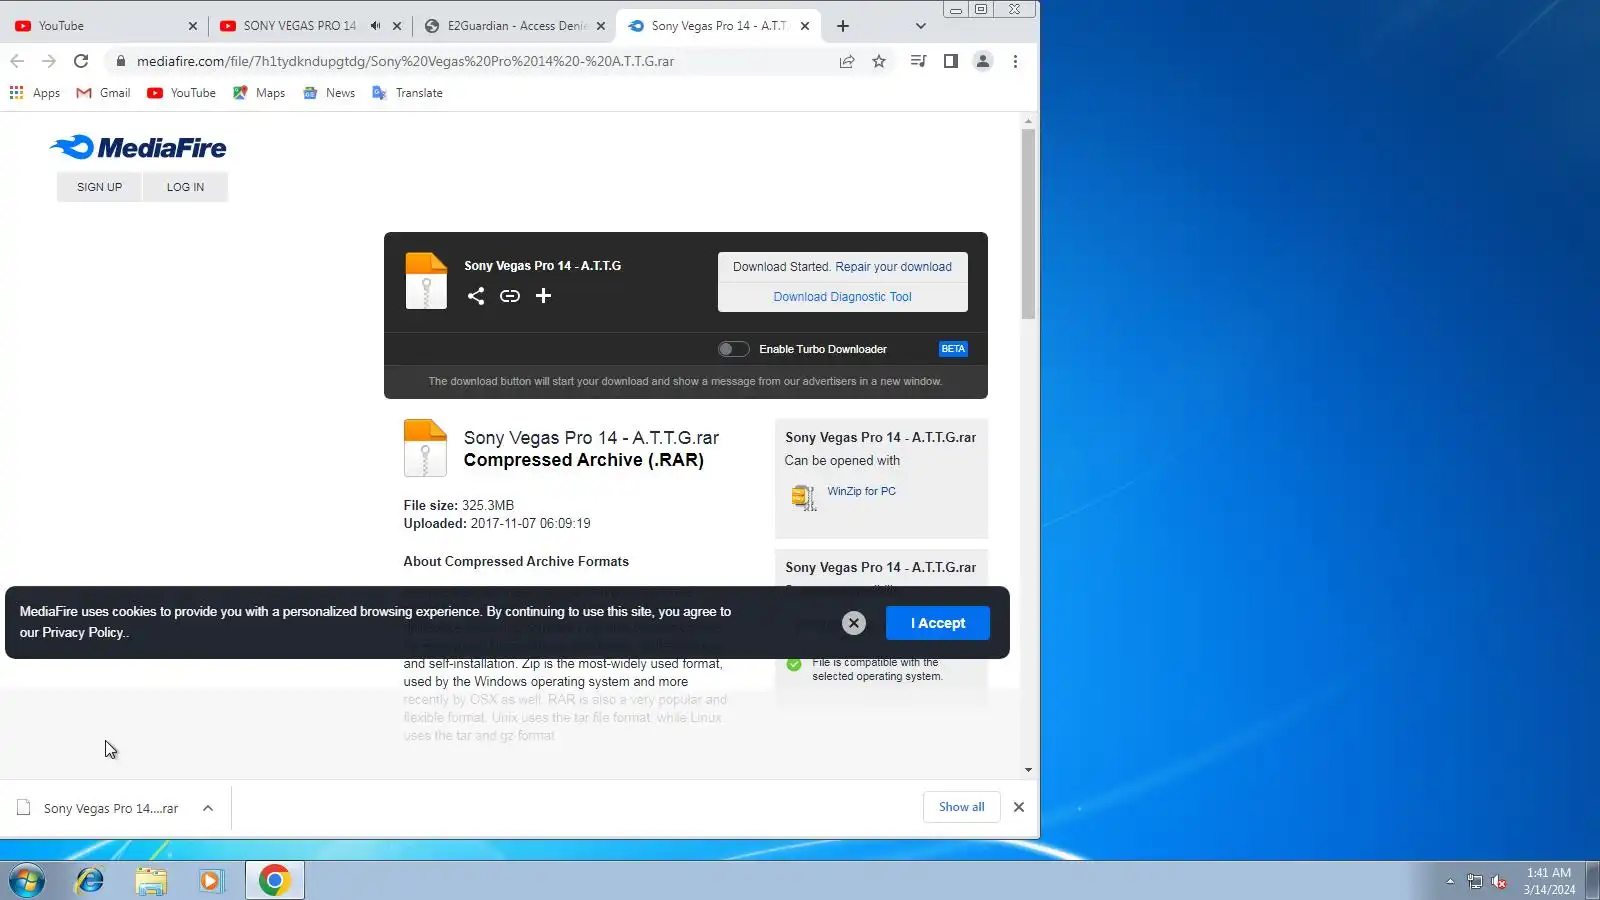This screenshot has height=900, width=1600.
Task: Click the MediaFire logo
Action: (138, 148)
